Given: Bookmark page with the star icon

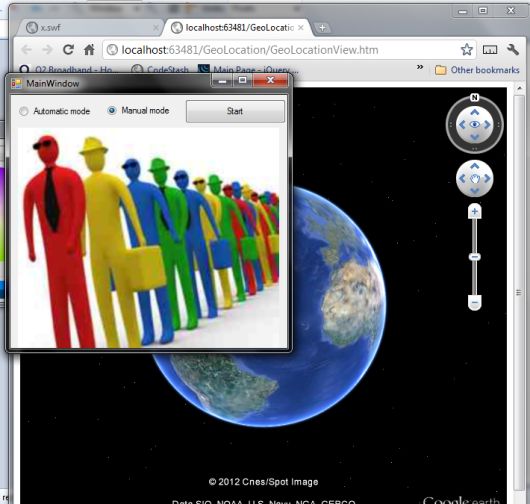Looking at the screenshot, I should (466, 50).
